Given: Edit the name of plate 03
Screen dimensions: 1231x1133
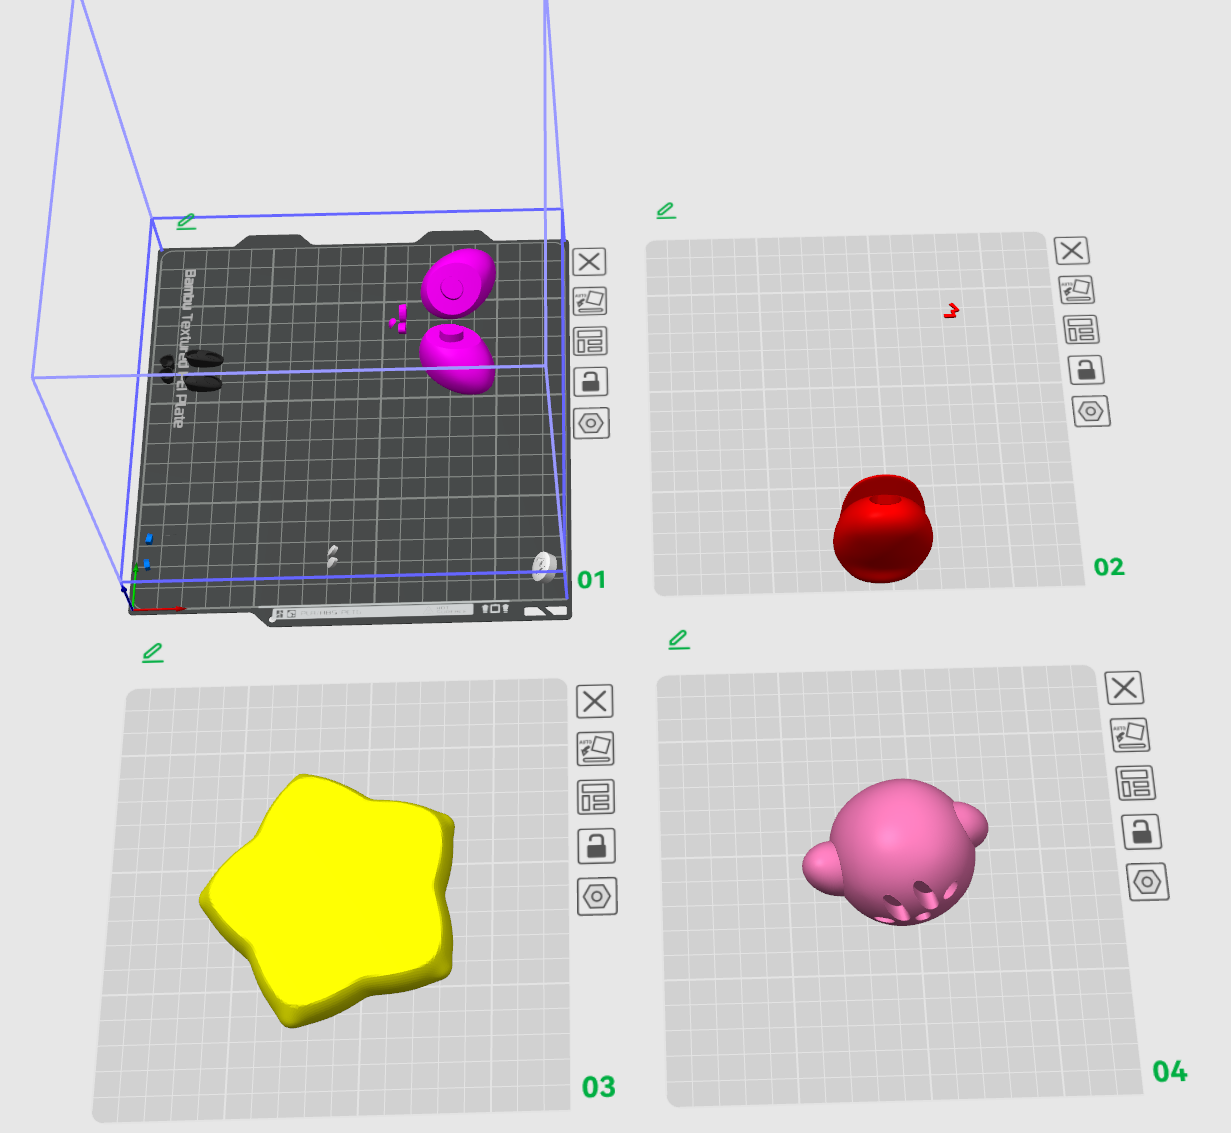Looking at the screenshot, I should click(x=152, y=653).
